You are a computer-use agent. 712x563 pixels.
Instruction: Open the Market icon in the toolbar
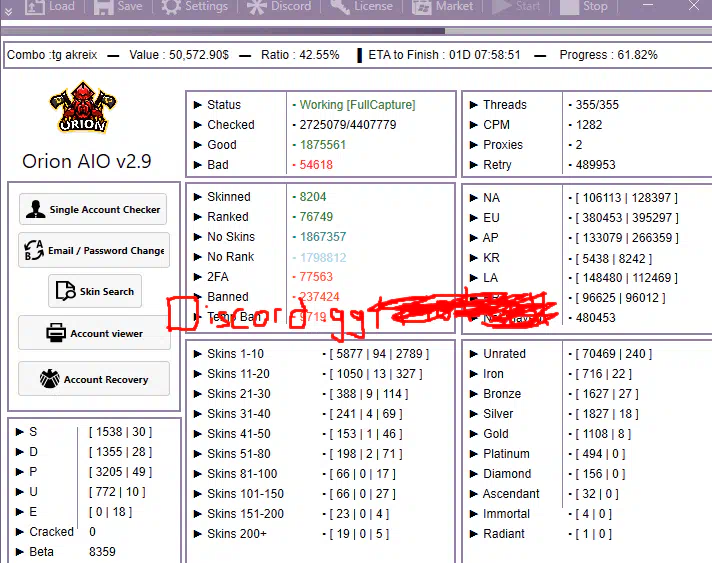point(421,7)
